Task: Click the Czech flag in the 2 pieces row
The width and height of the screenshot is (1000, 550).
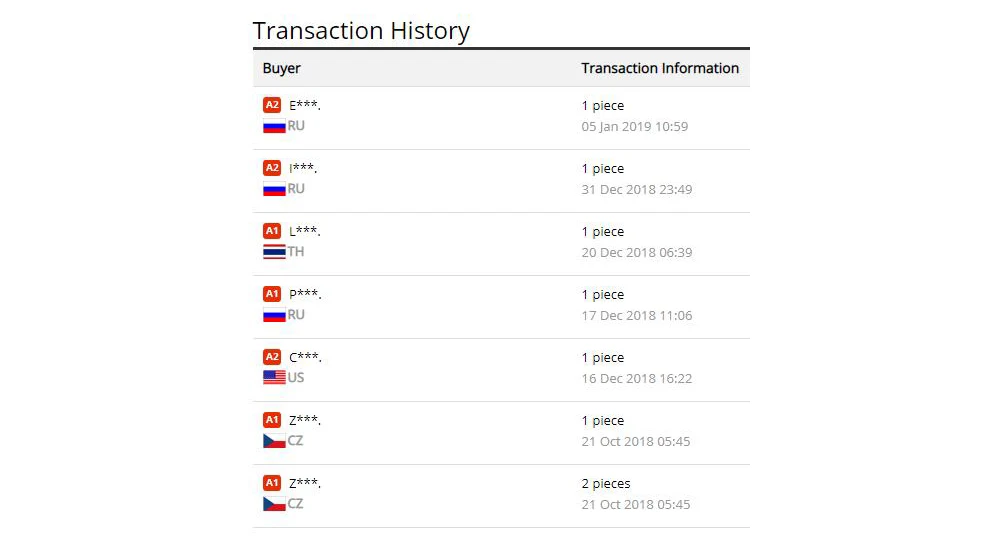Action: [x=274, y=504]
